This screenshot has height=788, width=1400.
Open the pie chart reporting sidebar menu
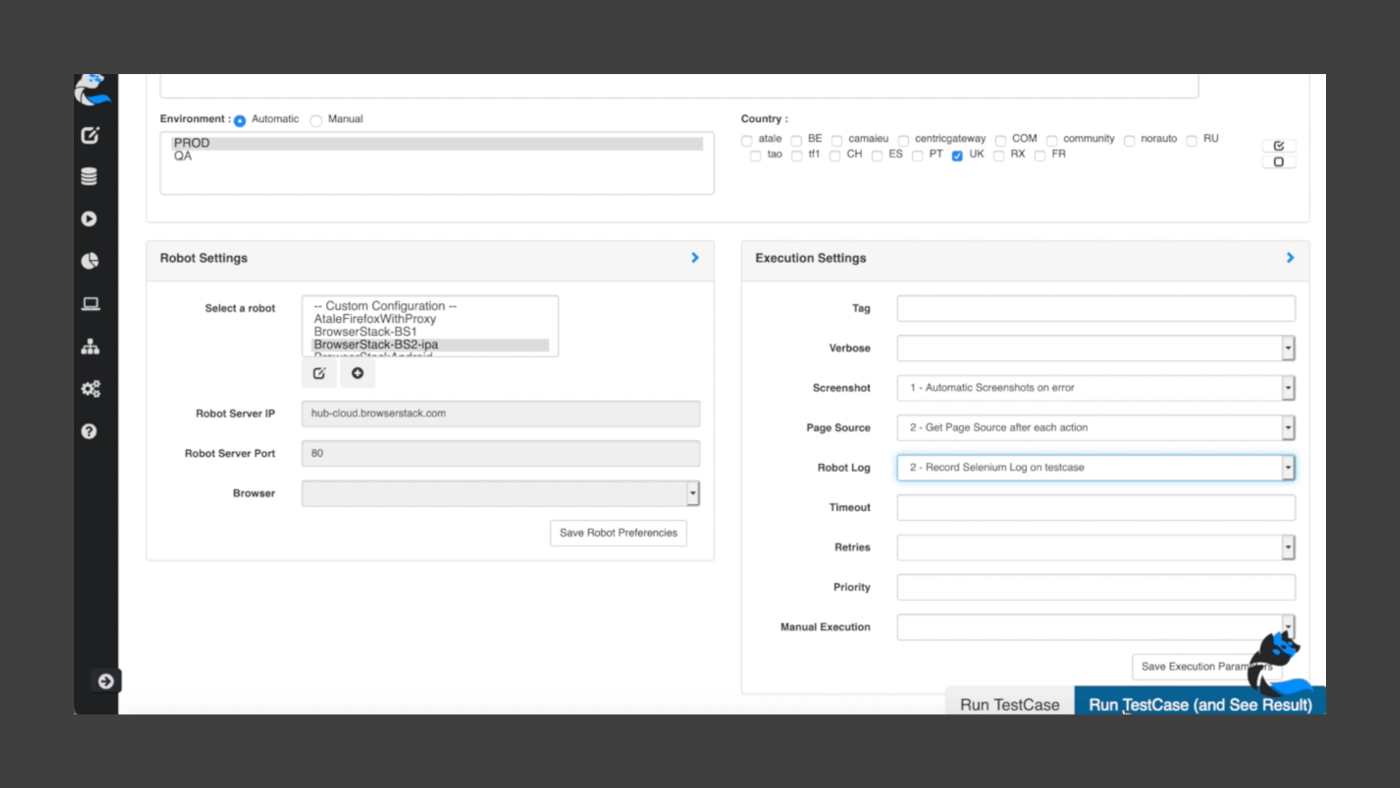(x=89, y=261)
